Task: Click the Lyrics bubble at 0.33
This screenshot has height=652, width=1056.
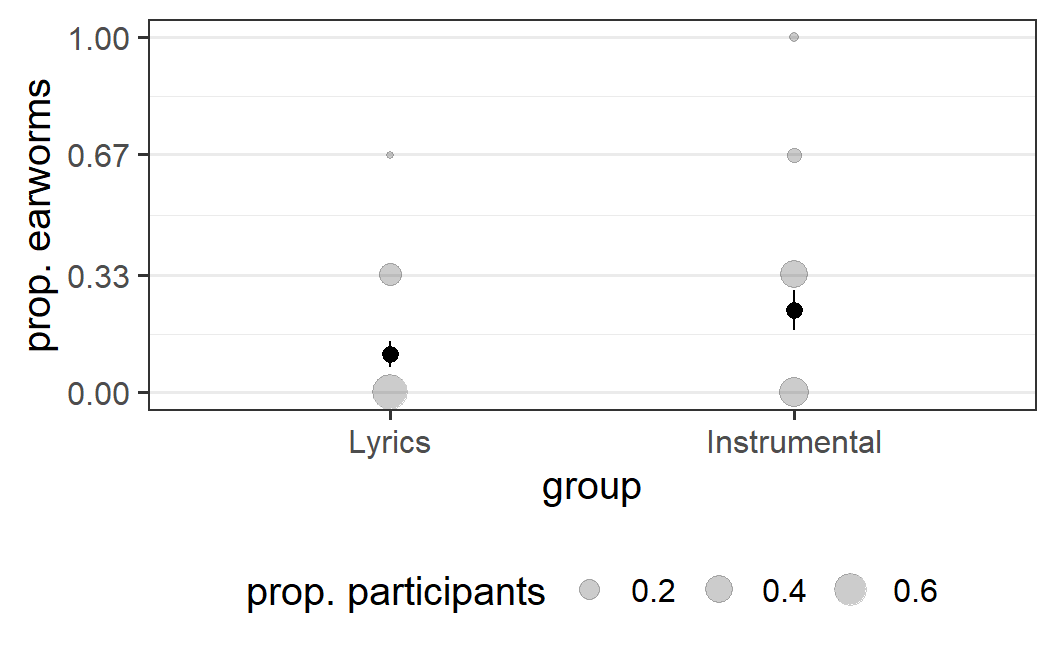Action: [x=391, y=275]
